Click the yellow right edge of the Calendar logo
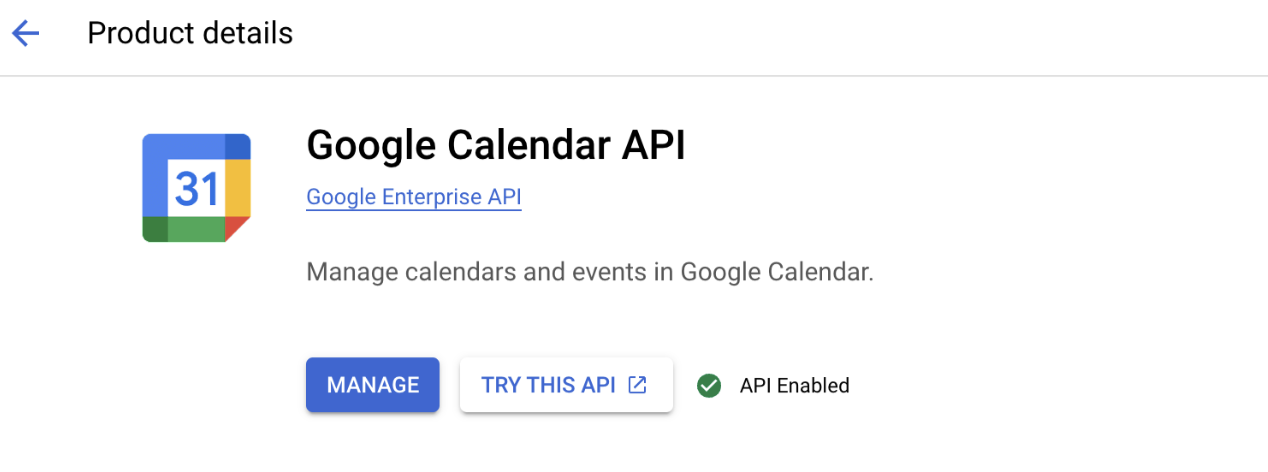Screen dimensions: 1268x472 pyautogui.click(x=238, y=187)
